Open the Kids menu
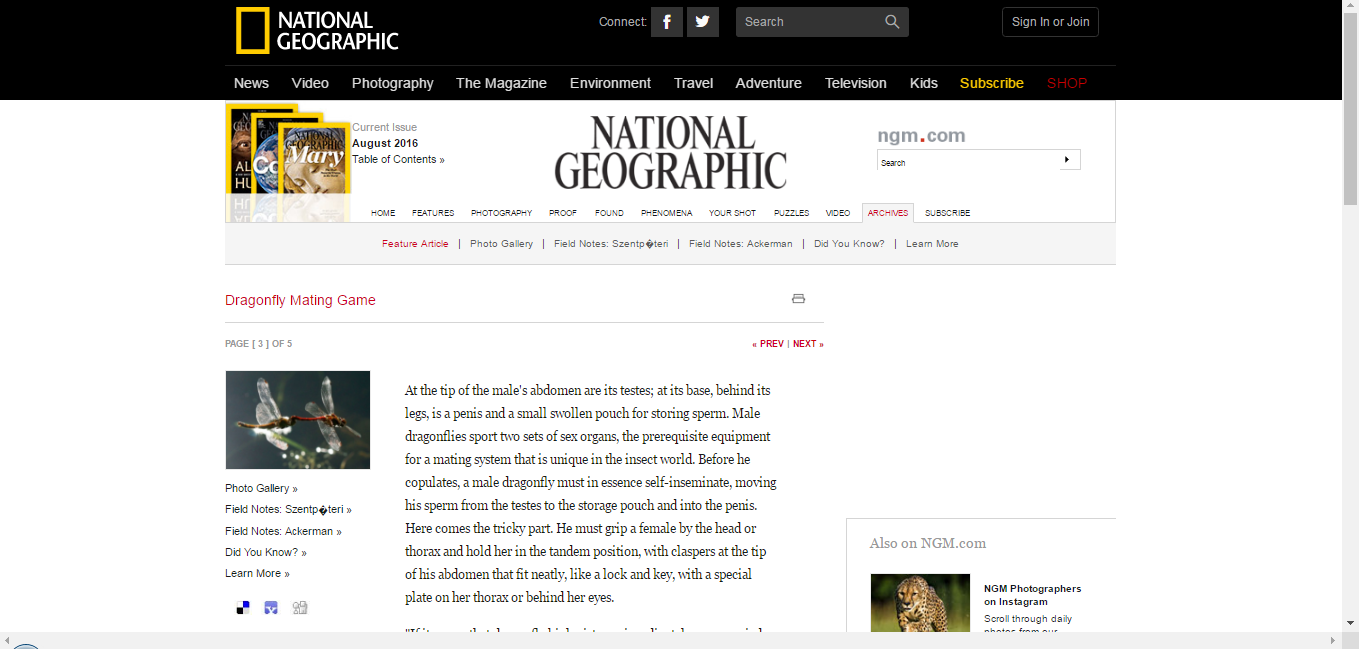 pyautogui.click(x=924, y=83)
